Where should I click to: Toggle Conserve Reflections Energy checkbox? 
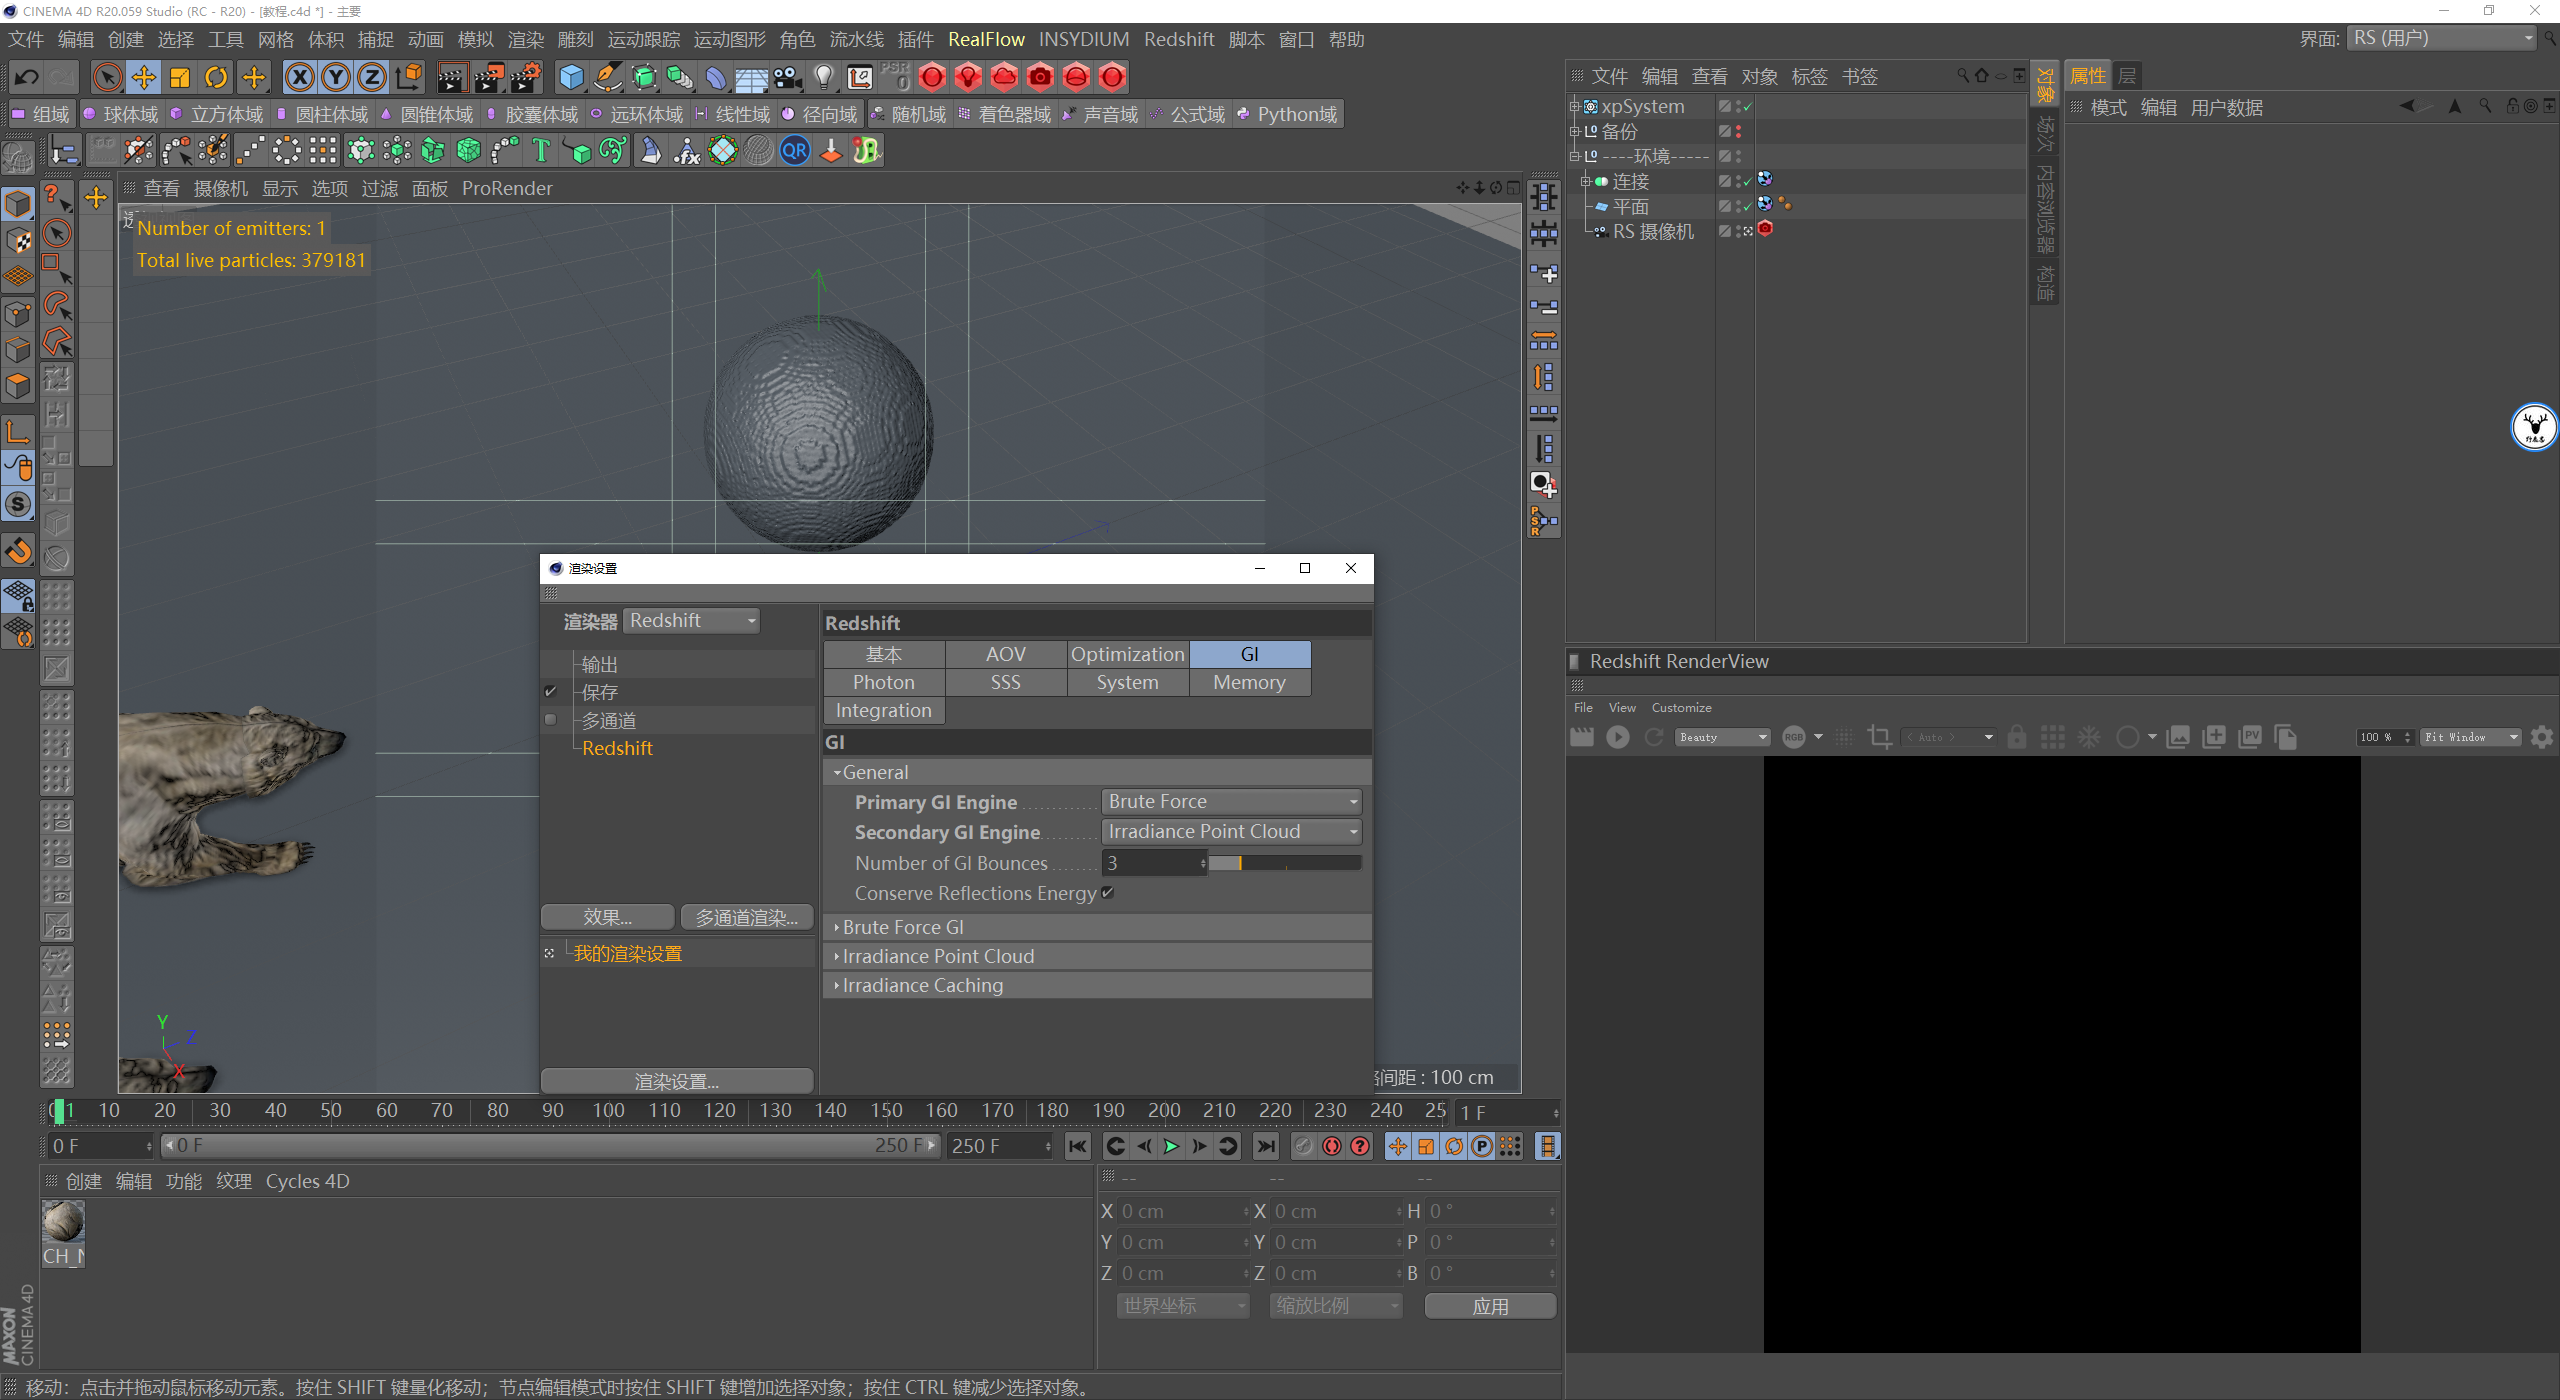[x=1108, y=893]
